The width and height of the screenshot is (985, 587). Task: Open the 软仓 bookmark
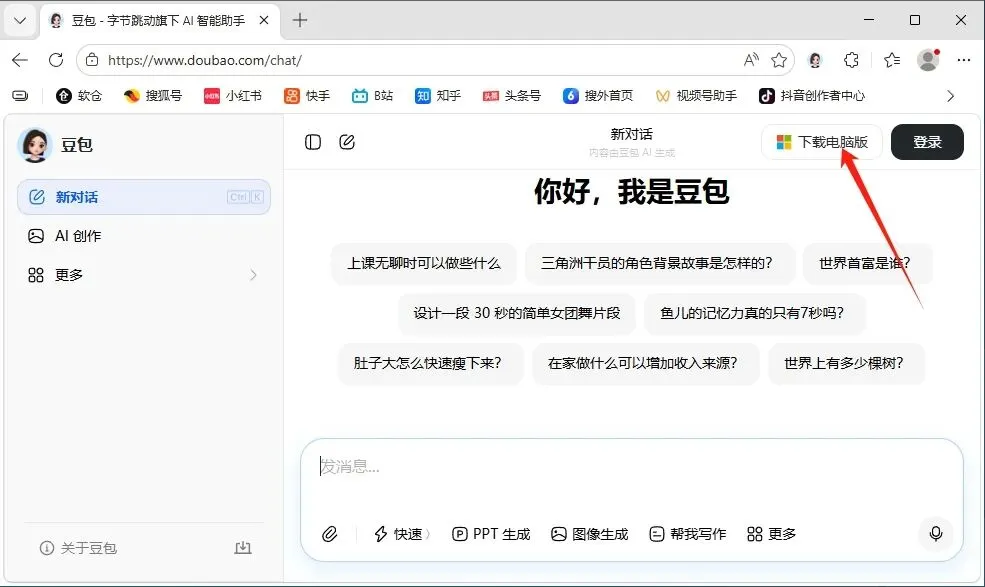coord(79,96)
